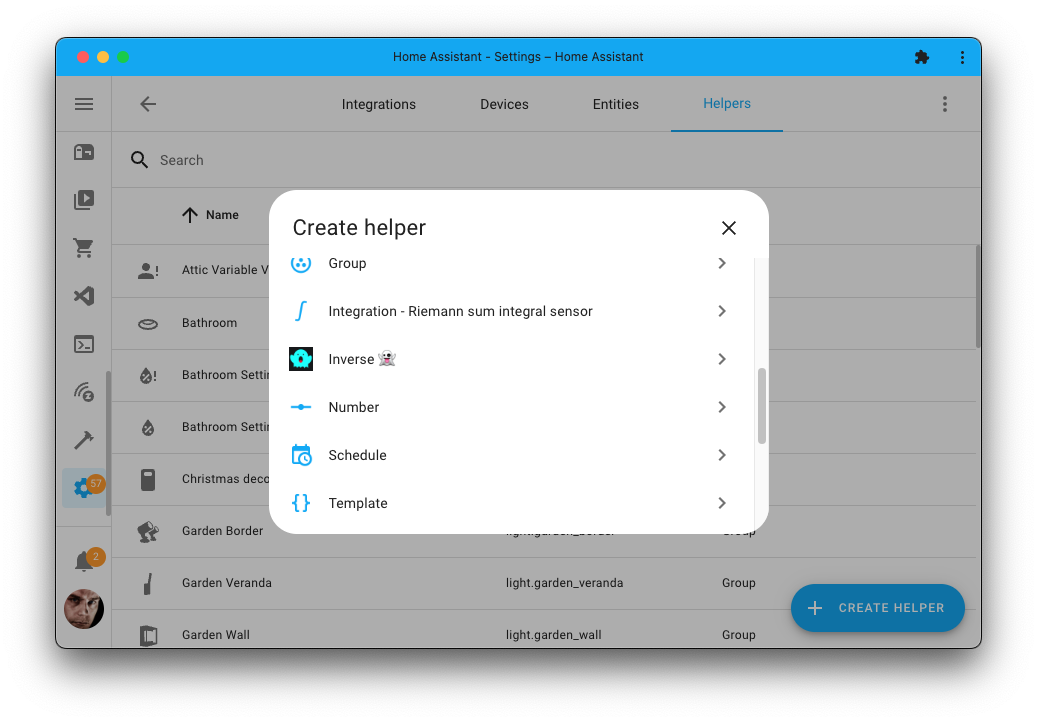Open the VS Code sidebar icon

84,296
